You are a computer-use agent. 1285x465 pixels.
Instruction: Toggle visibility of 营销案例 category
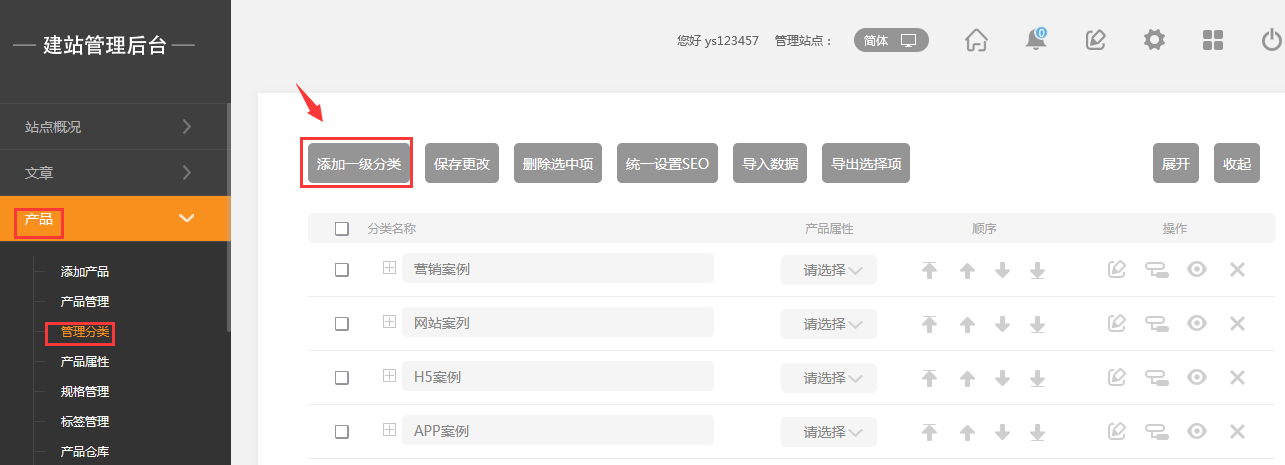pyautogui.click(x=1197, y=270)
